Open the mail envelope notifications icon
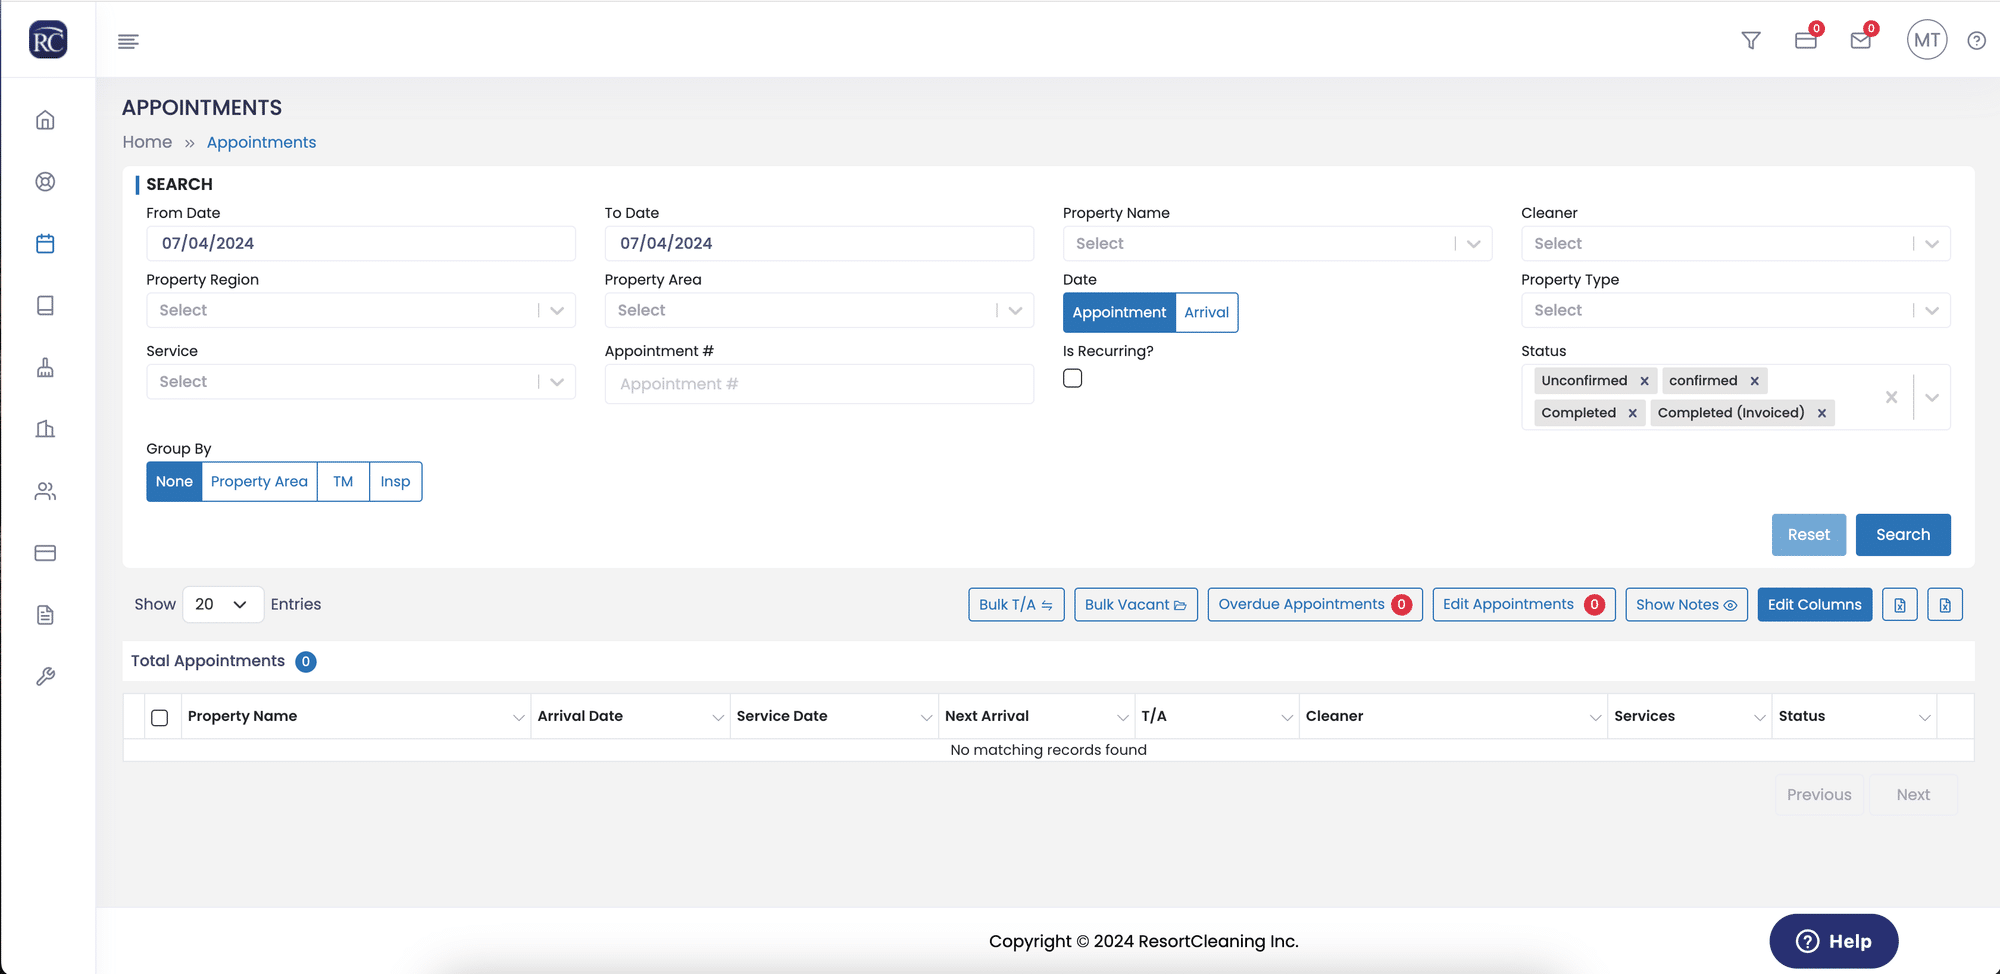 [x=1861, y=41]
